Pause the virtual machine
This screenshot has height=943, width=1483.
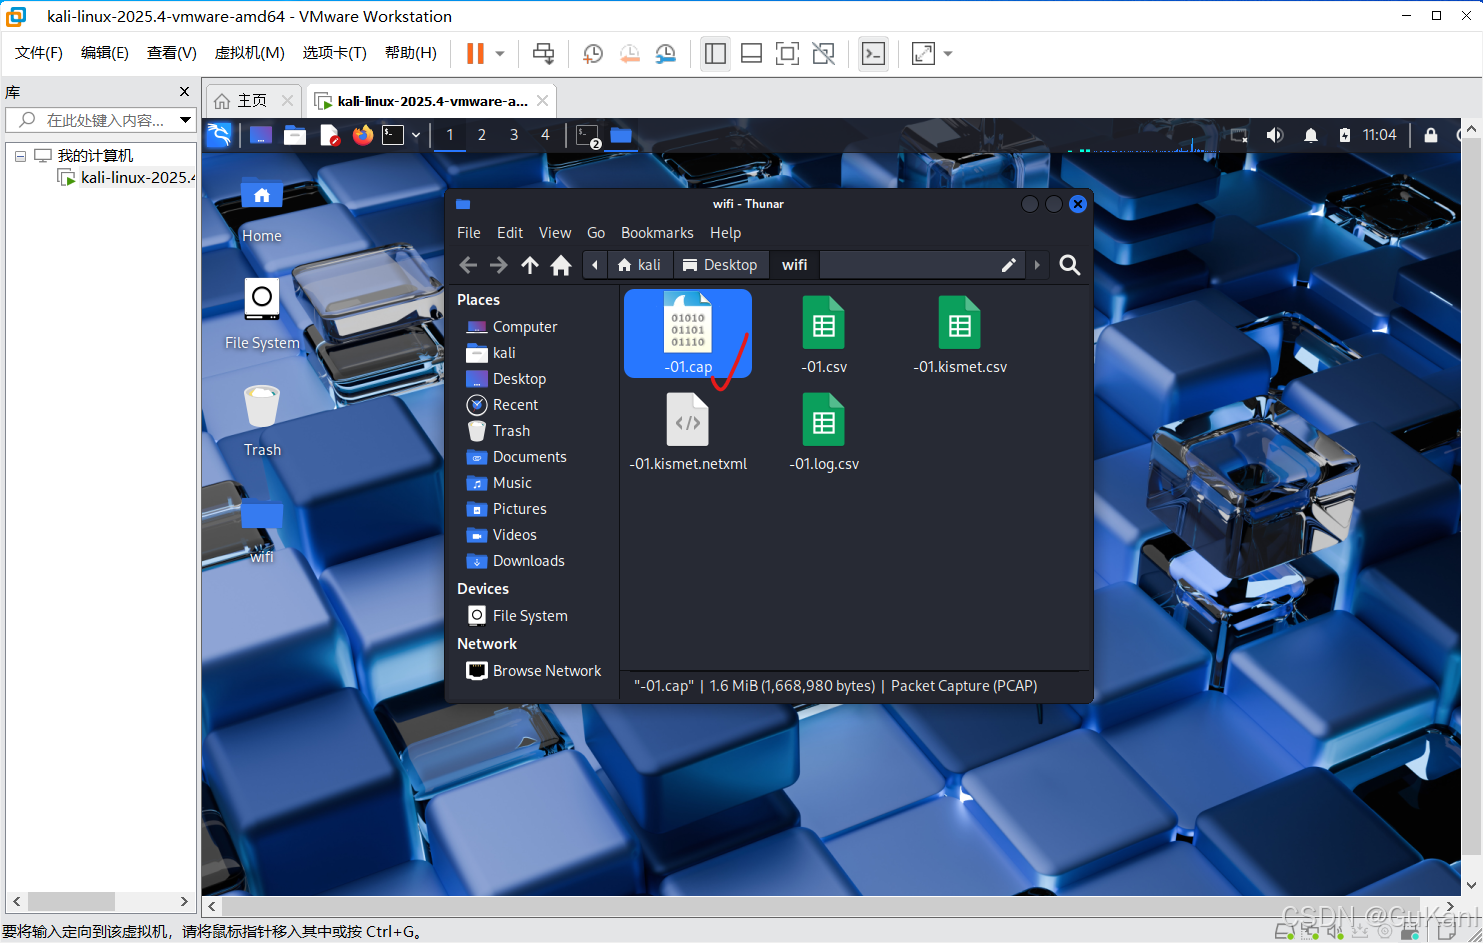click(x=475, y=54)
